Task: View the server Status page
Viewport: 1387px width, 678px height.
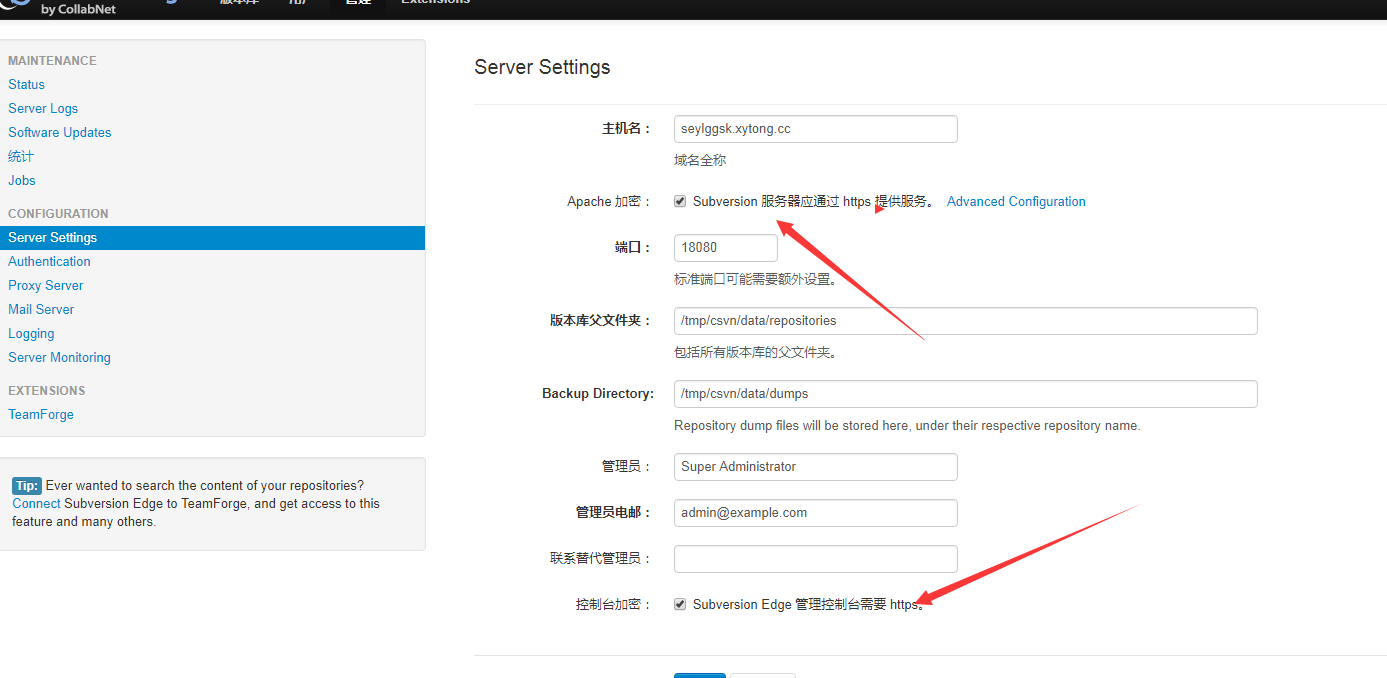Action: [26, 84]
